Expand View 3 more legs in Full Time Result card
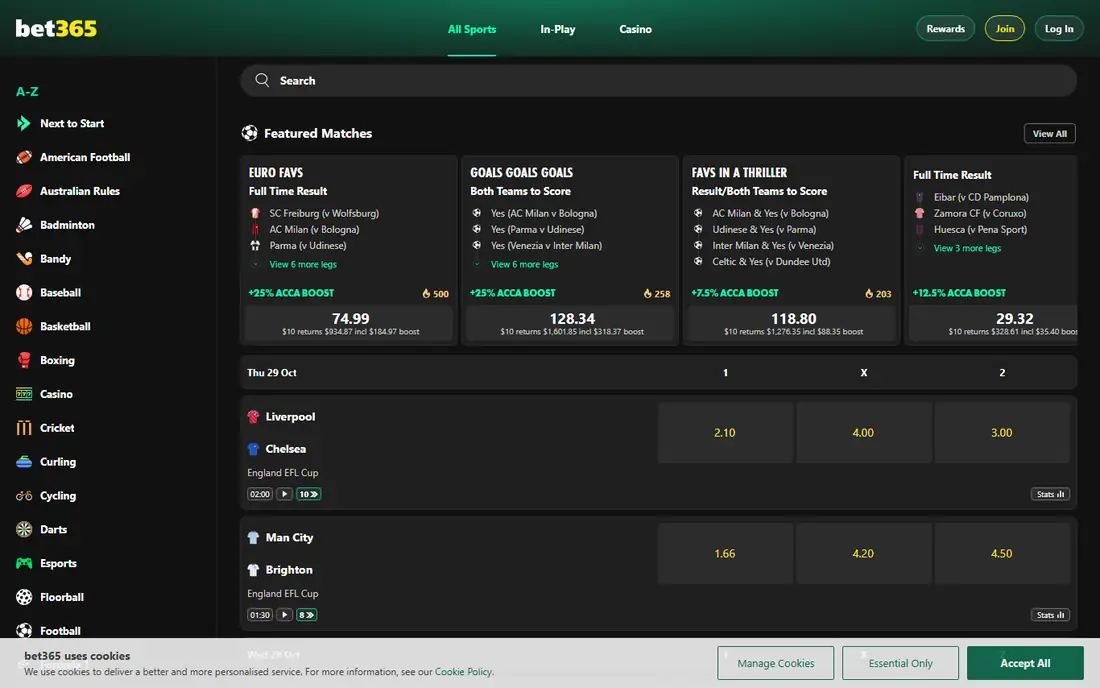The image size is (1100, 688). click(967, 248)
